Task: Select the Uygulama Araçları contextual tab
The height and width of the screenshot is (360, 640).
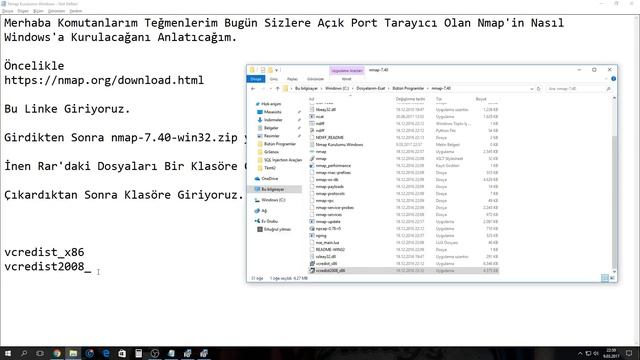Action: click(347, 71)
